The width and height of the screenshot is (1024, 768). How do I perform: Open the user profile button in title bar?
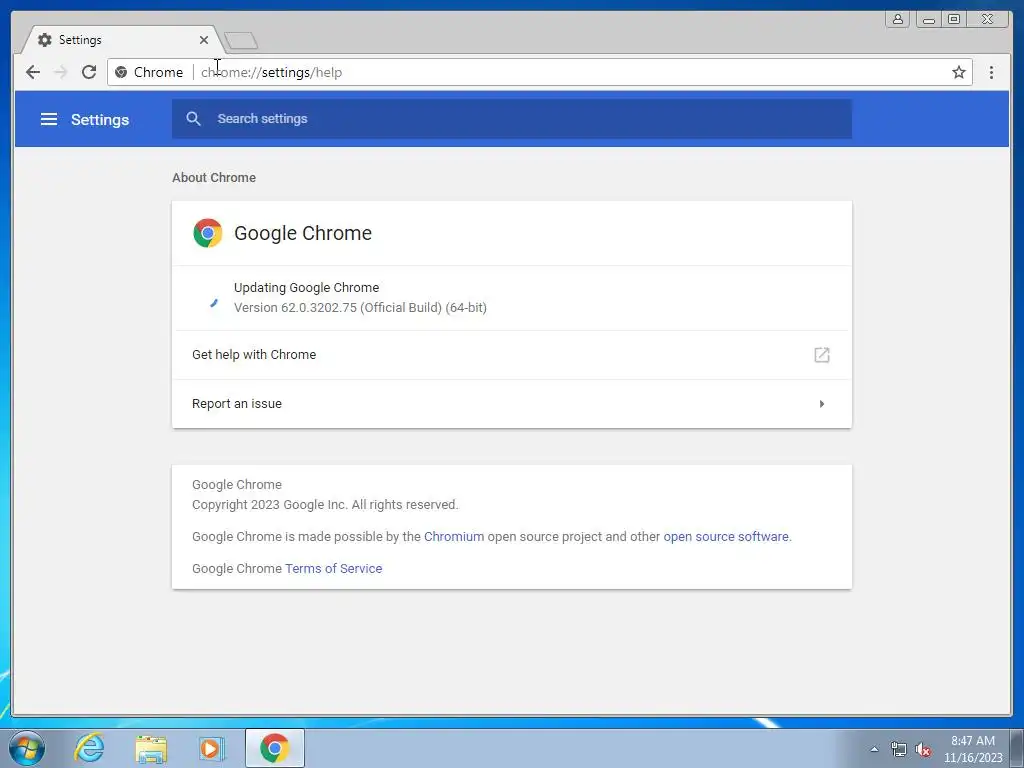(898, 19)
